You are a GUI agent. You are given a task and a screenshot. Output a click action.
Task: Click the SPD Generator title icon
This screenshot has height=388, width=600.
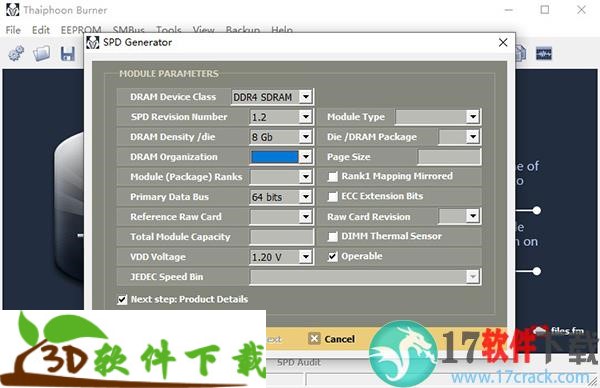point(93,42)
